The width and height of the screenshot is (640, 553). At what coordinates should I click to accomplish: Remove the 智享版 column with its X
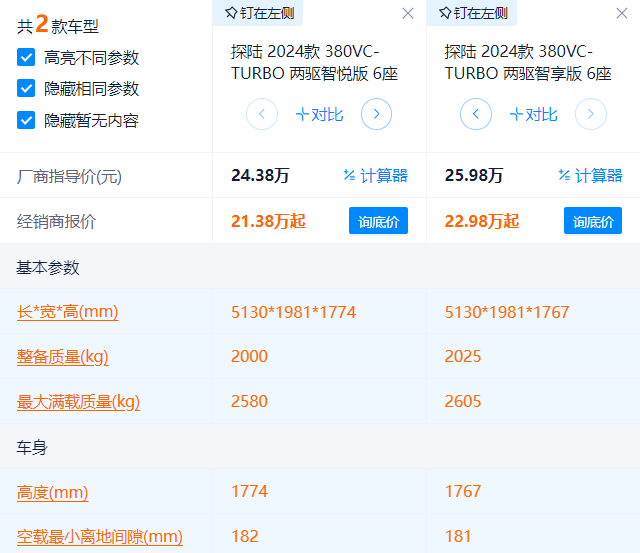click(622, 13)
